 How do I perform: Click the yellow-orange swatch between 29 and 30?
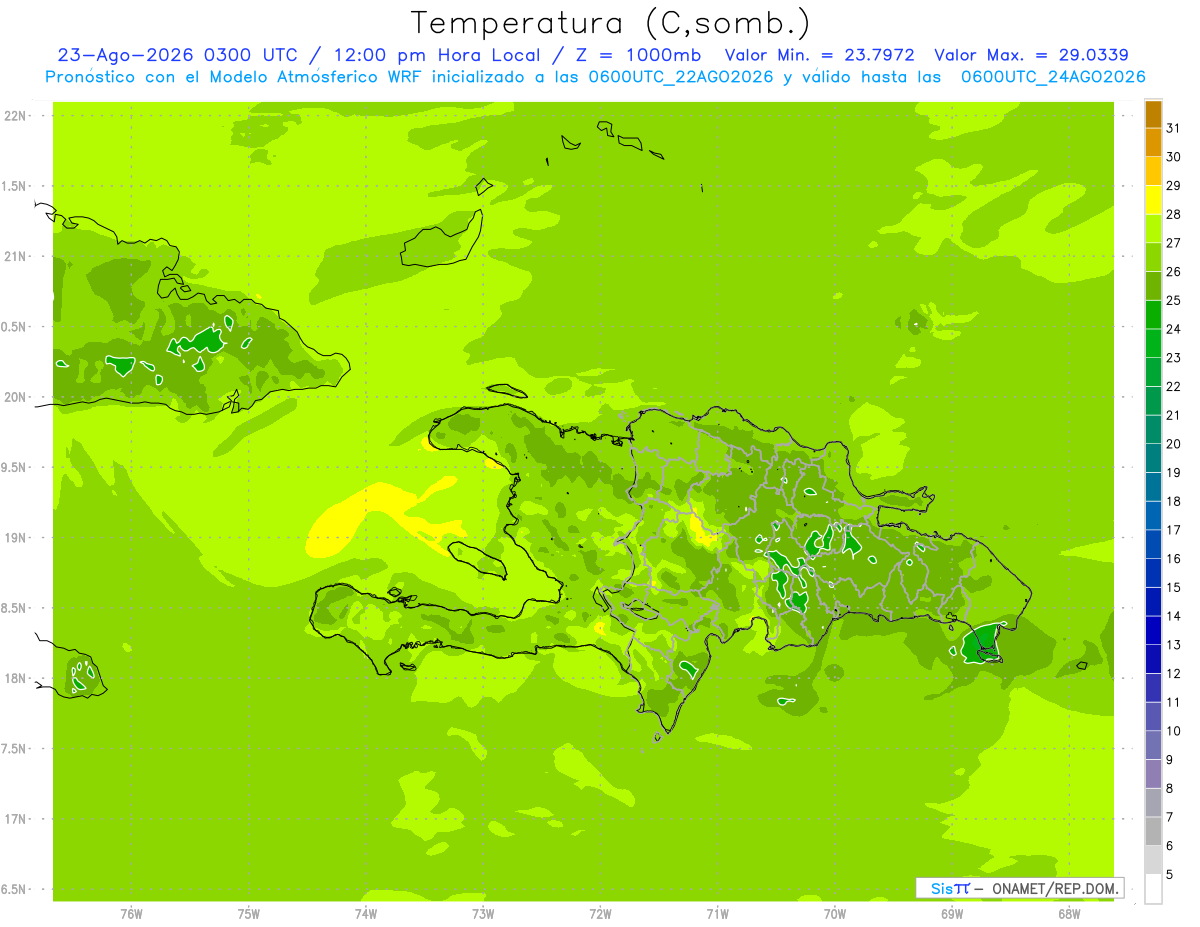(1153, 171)
